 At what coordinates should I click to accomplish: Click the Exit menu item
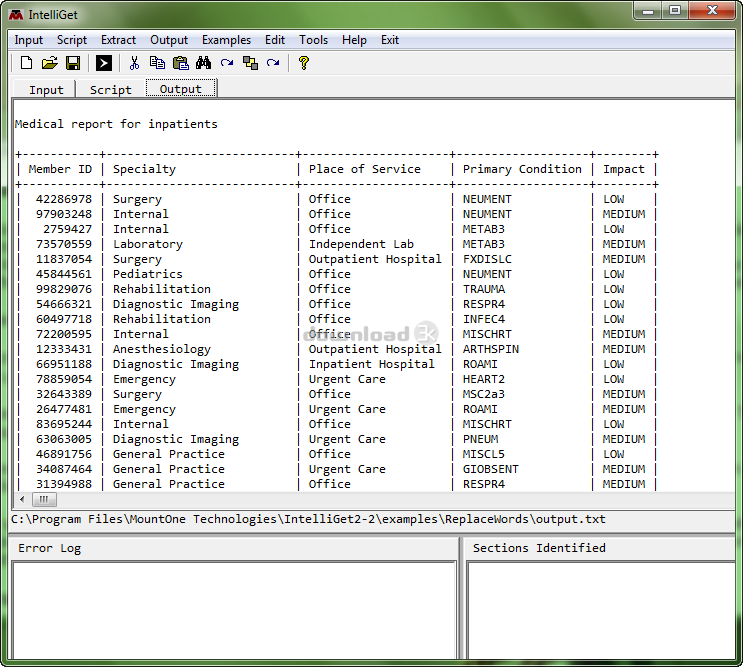click(390, 40)
